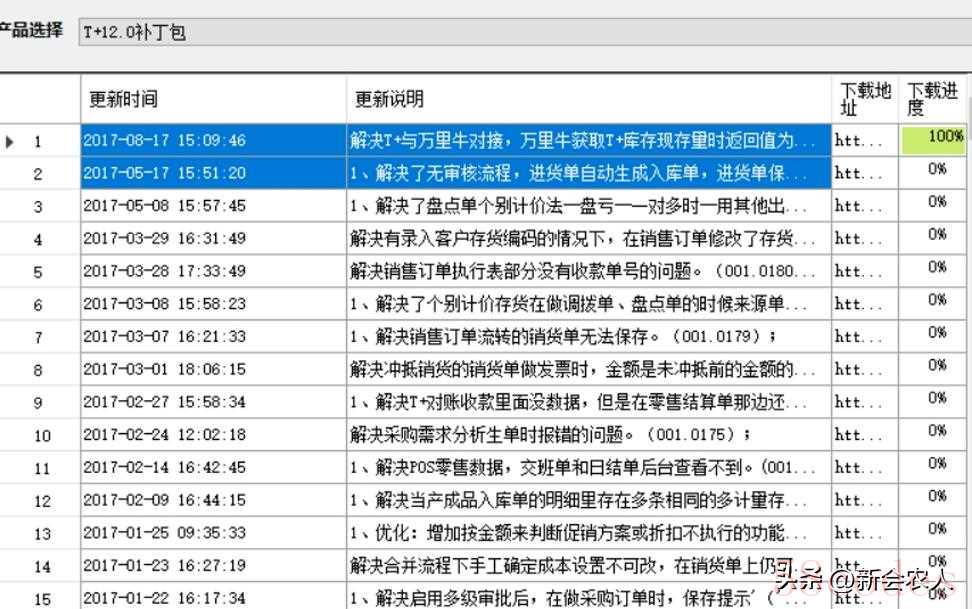Select row header number 3

(x=40, y=206)
